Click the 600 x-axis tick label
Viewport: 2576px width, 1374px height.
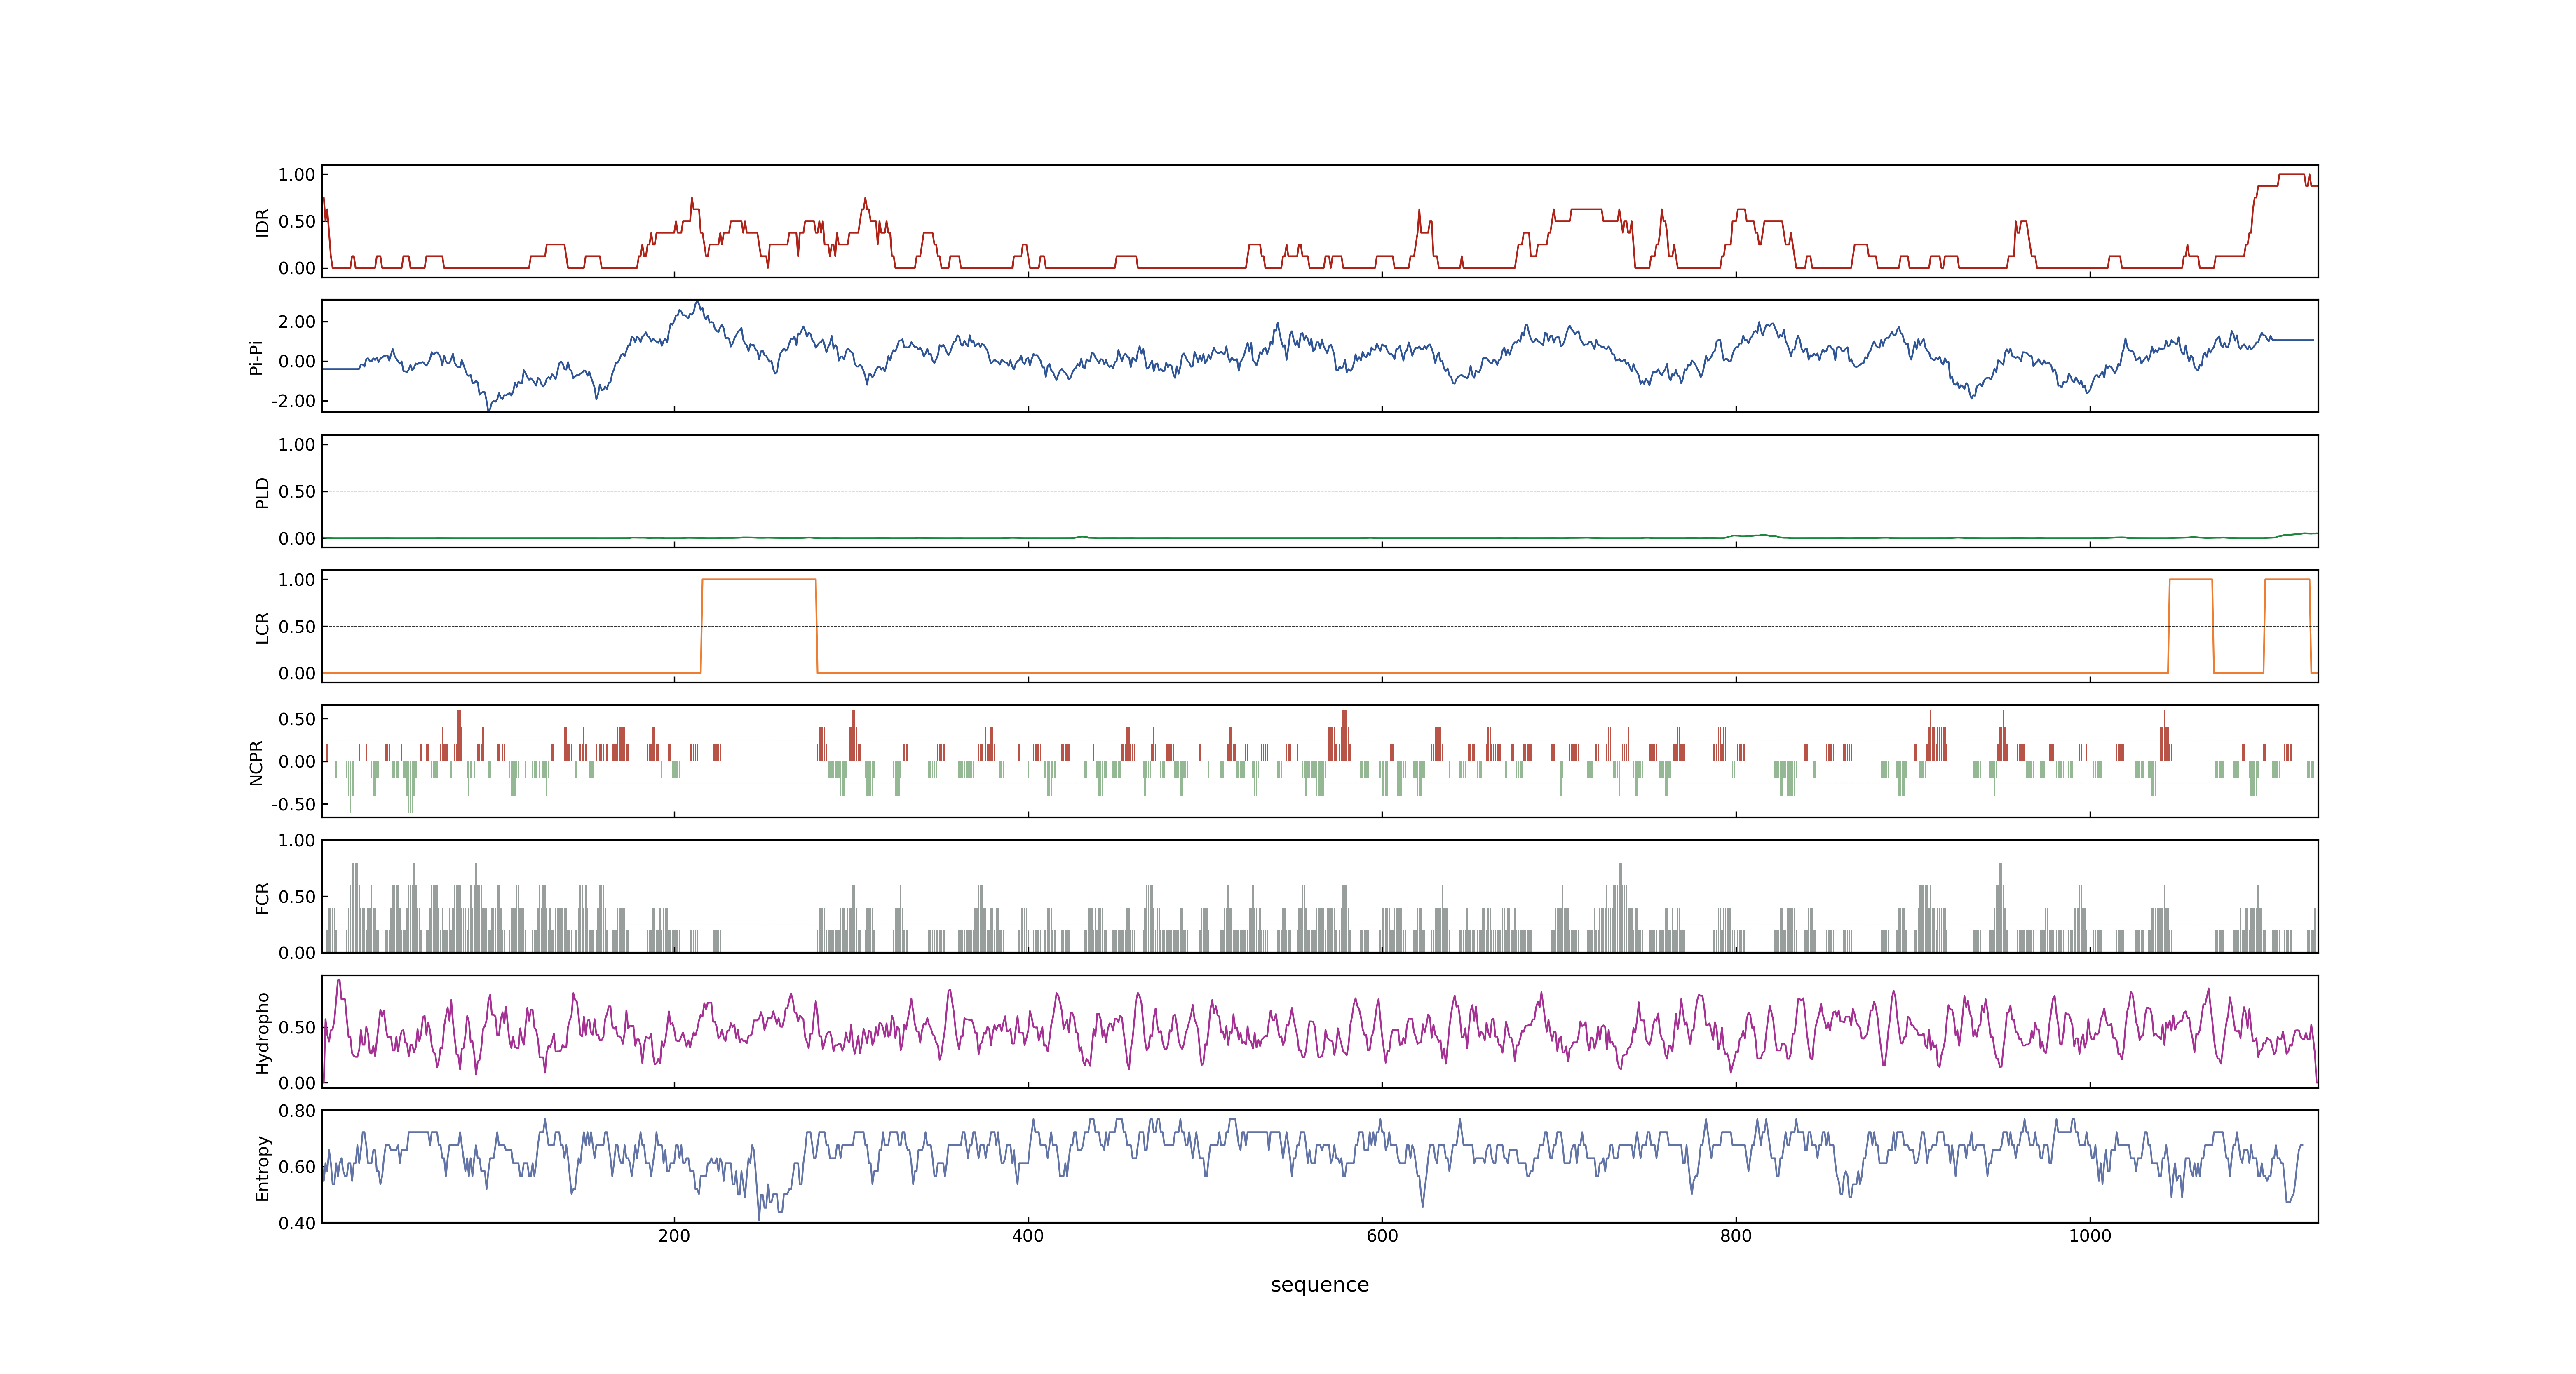tap(1382, 1236)
